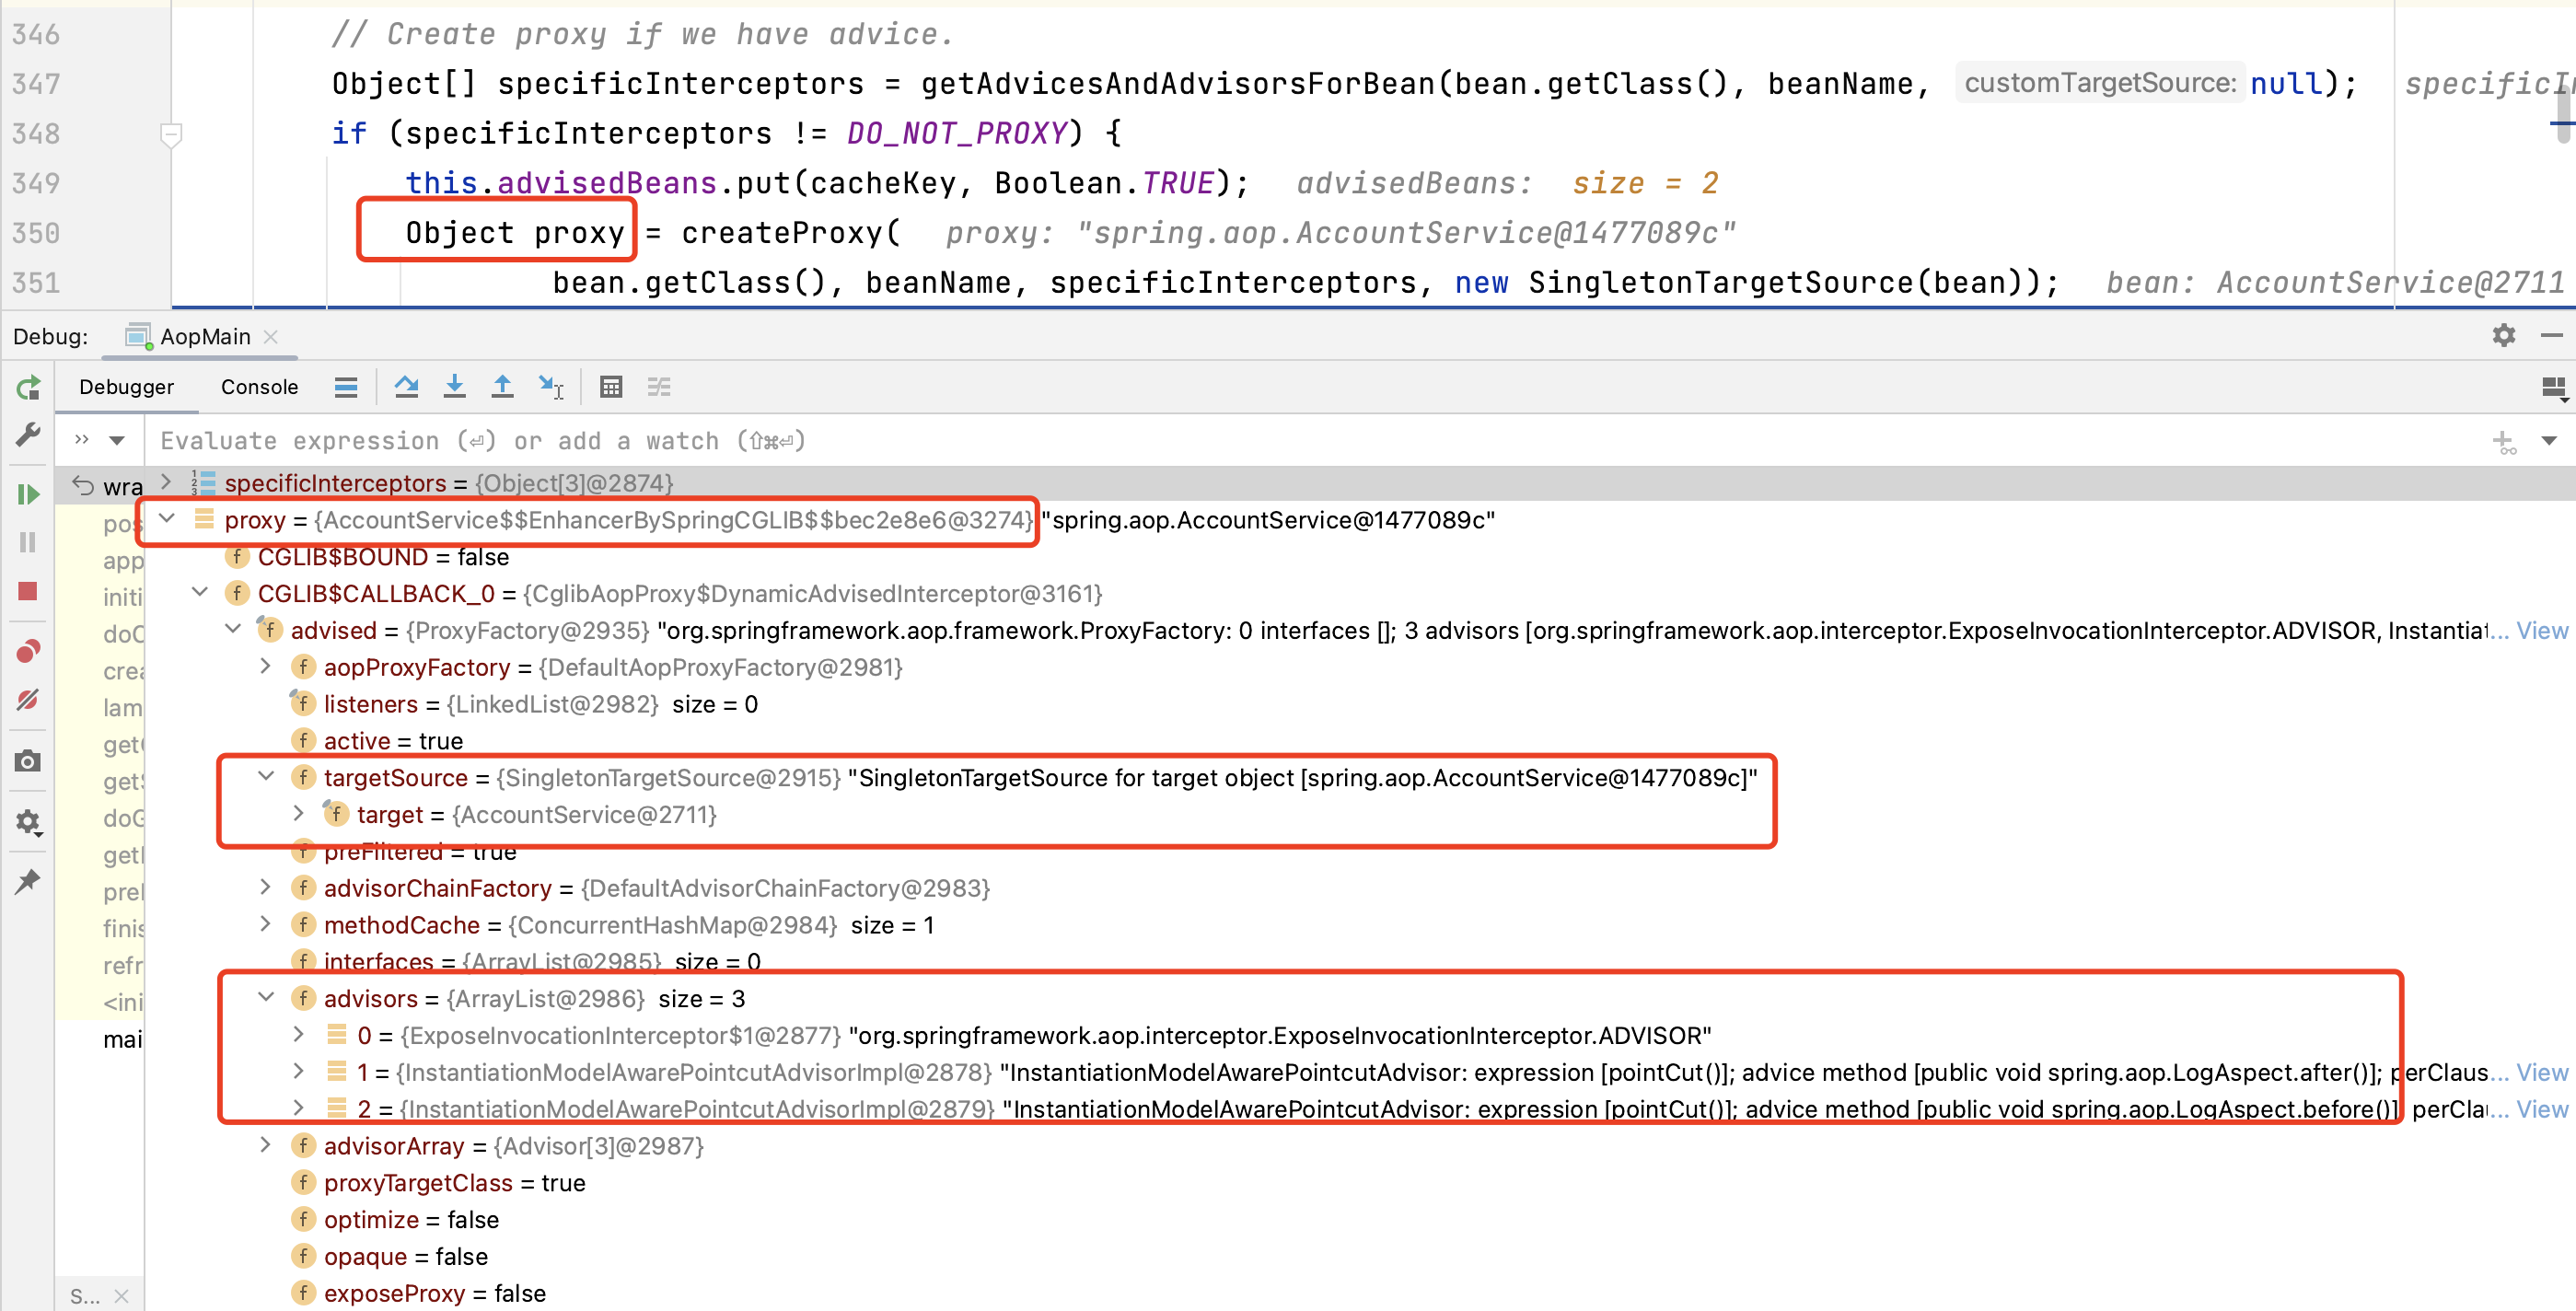Collapse the advised ProxyFactory node
The width and height of the screenshot is (2576, 1311).
(x=233, y=630)
